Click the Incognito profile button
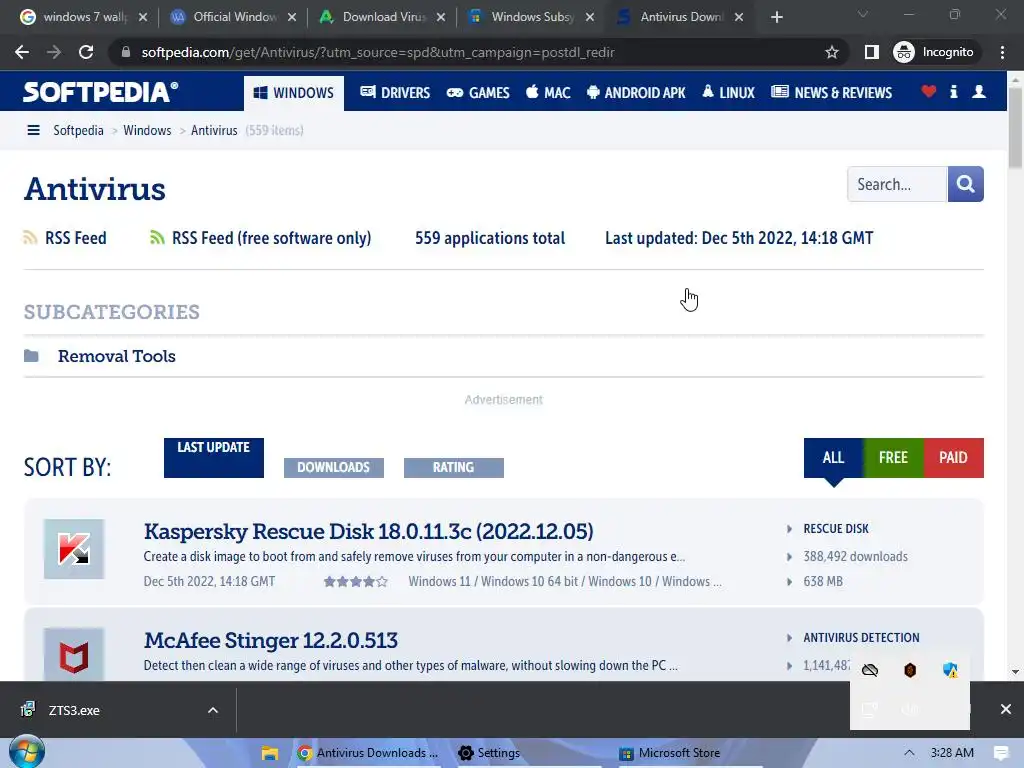1024x768 pixels. click(x=934, y=52)
